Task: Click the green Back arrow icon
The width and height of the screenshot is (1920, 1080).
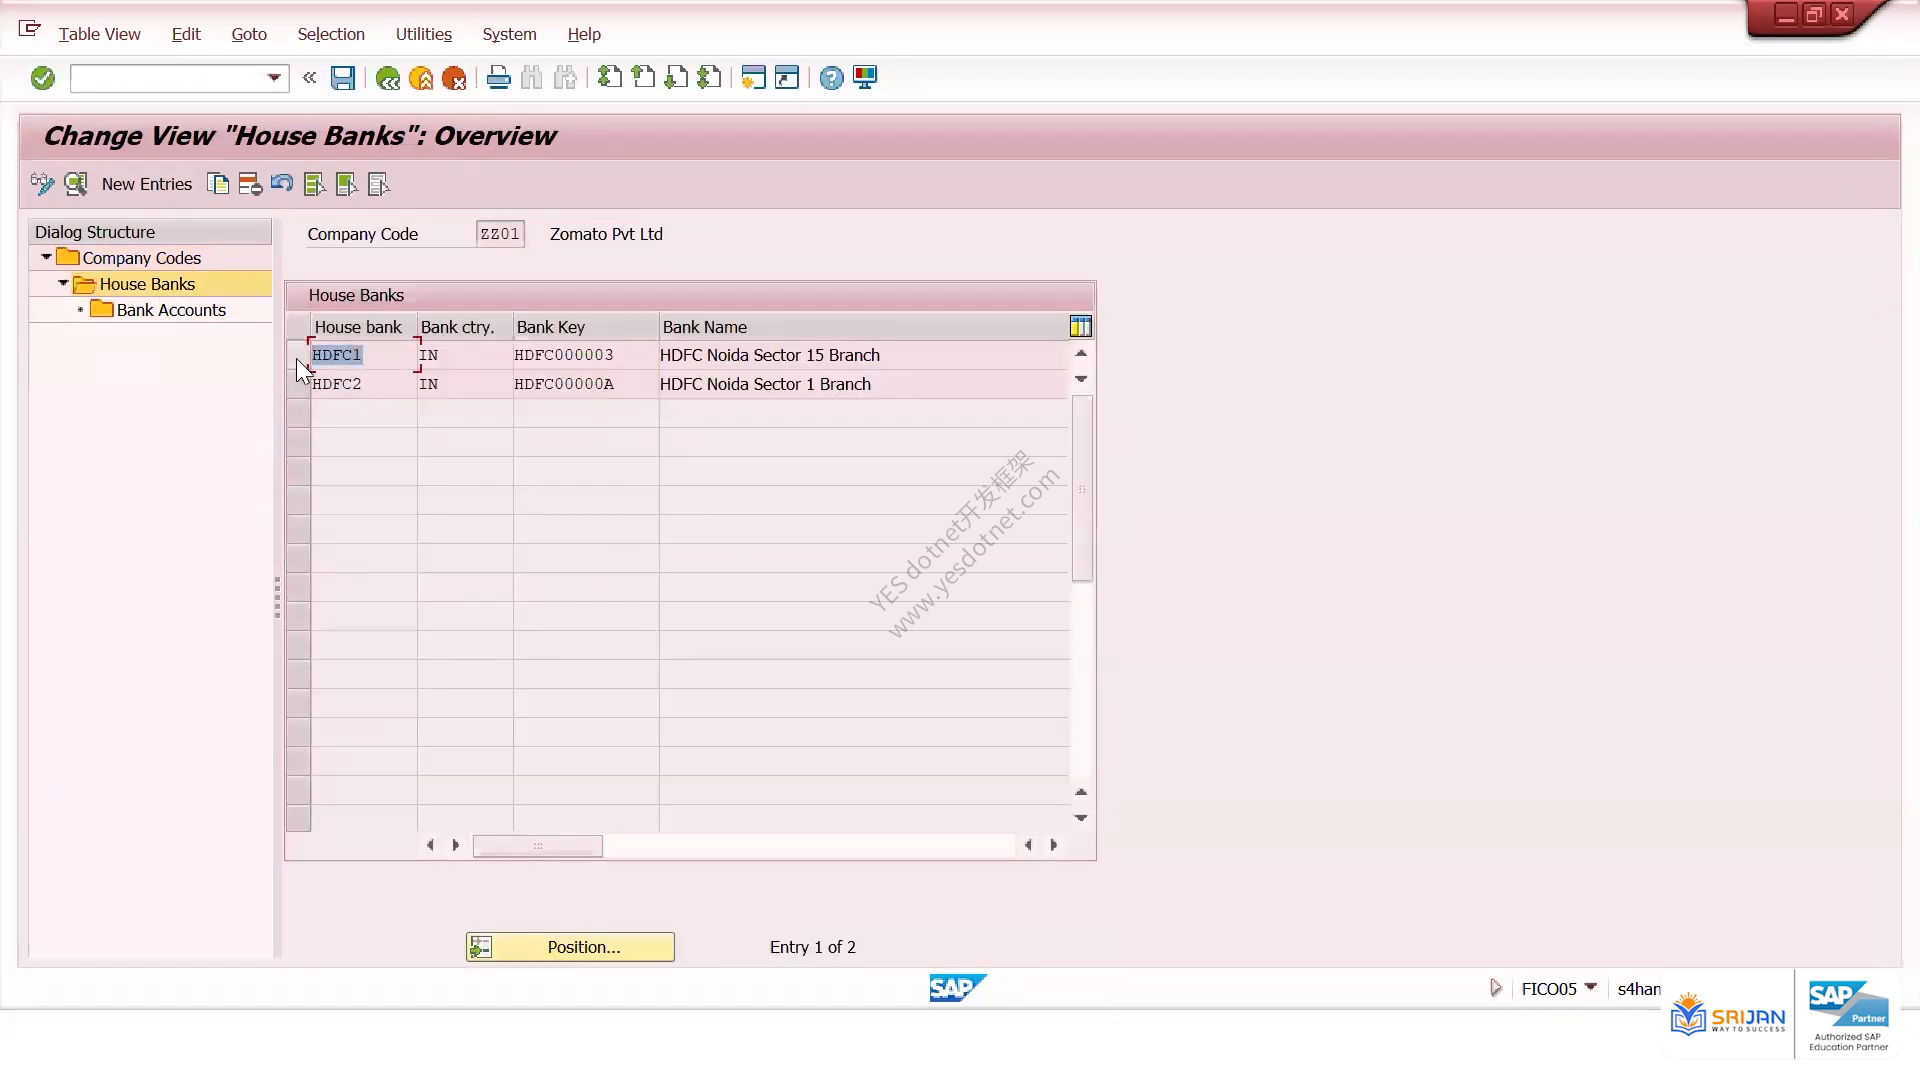Action: [x=387, y=78]
